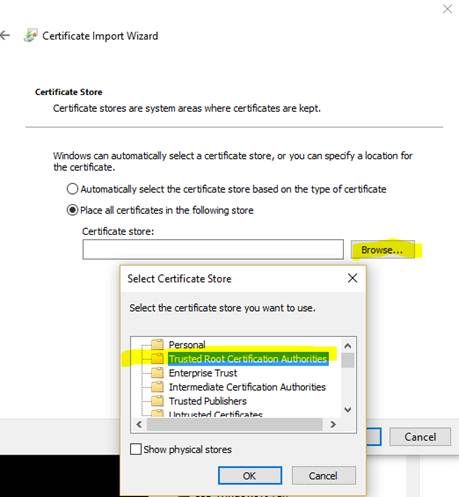The width and height of the screenshot is (459, 497).
Task: Click Cancel in the Certificate Import Wizard
Action: [x=420, y=437]
